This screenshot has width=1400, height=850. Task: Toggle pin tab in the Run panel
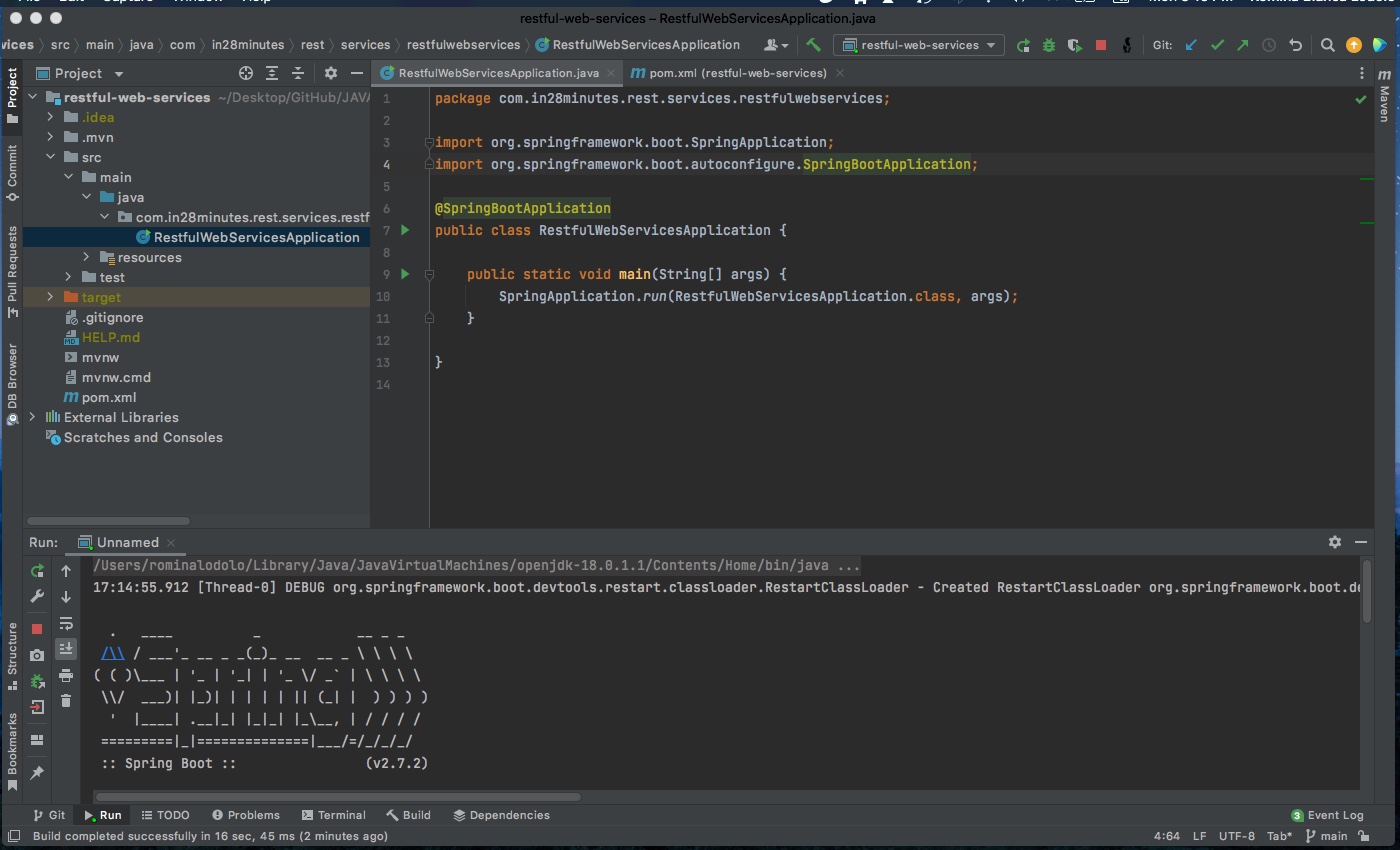coord(37,773)
